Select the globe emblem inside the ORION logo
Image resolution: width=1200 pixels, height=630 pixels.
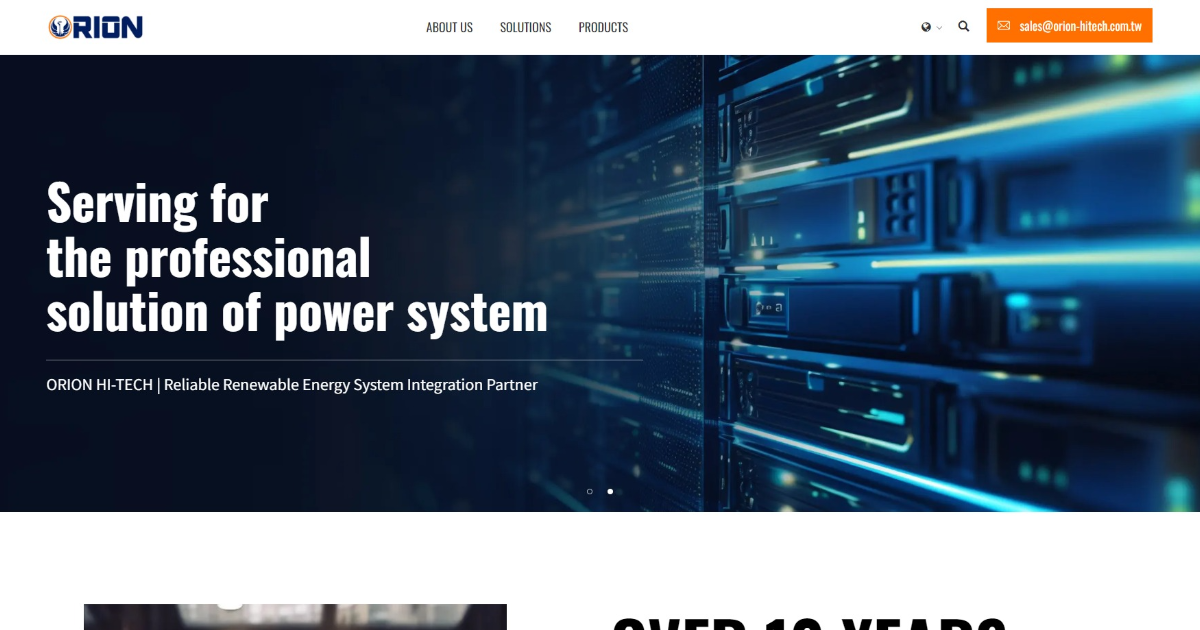click(60, 26)
